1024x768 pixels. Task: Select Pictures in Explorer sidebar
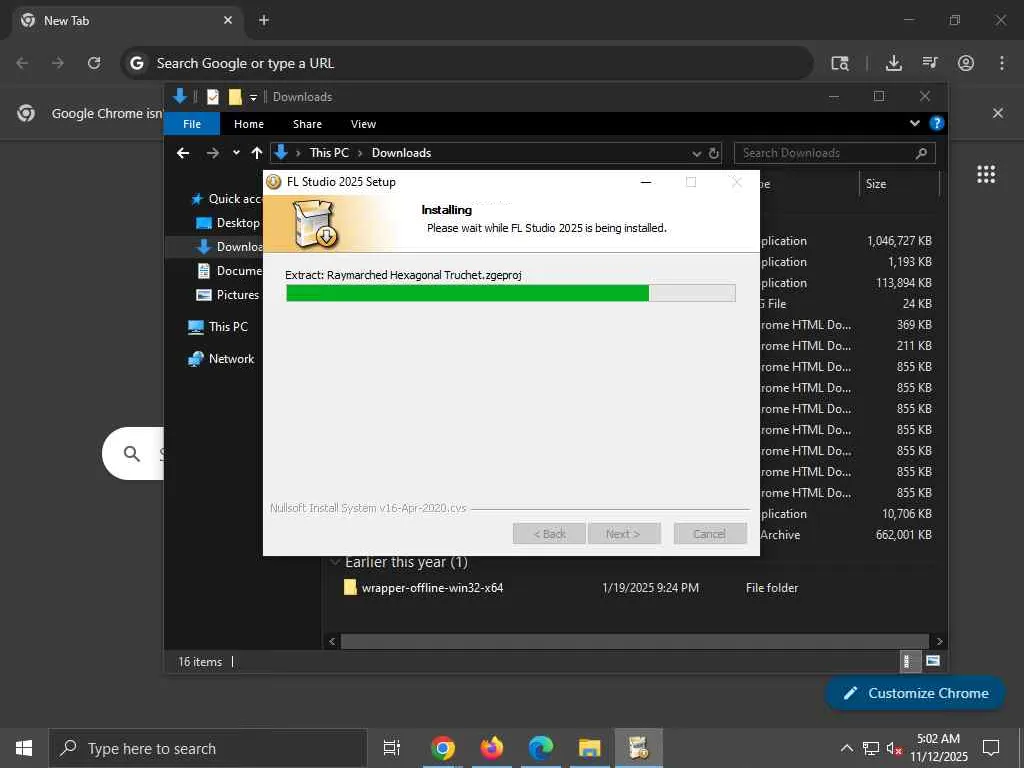(x=228, y=295)
